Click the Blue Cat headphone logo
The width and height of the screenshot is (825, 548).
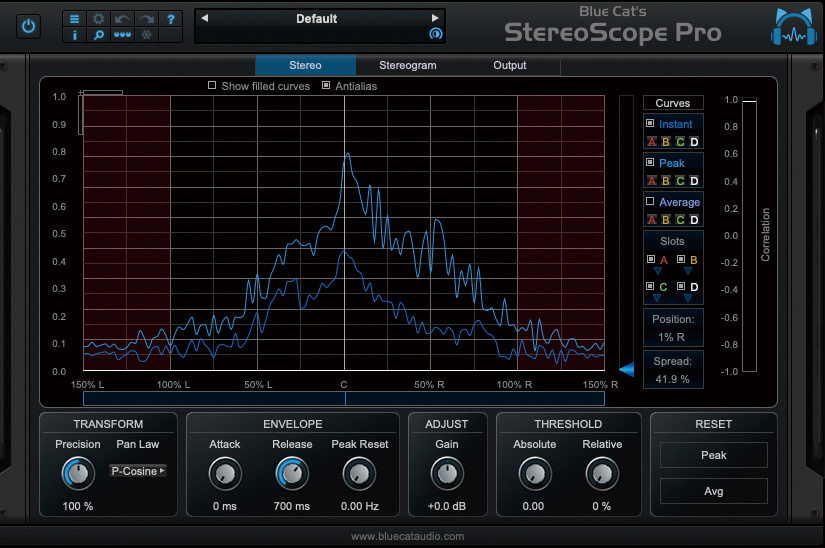[x=794, y=27]
